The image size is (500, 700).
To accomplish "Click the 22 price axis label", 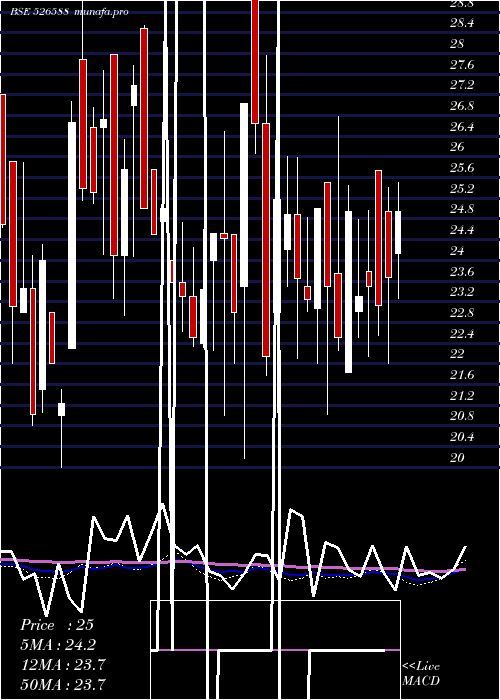I will point(457,354).
